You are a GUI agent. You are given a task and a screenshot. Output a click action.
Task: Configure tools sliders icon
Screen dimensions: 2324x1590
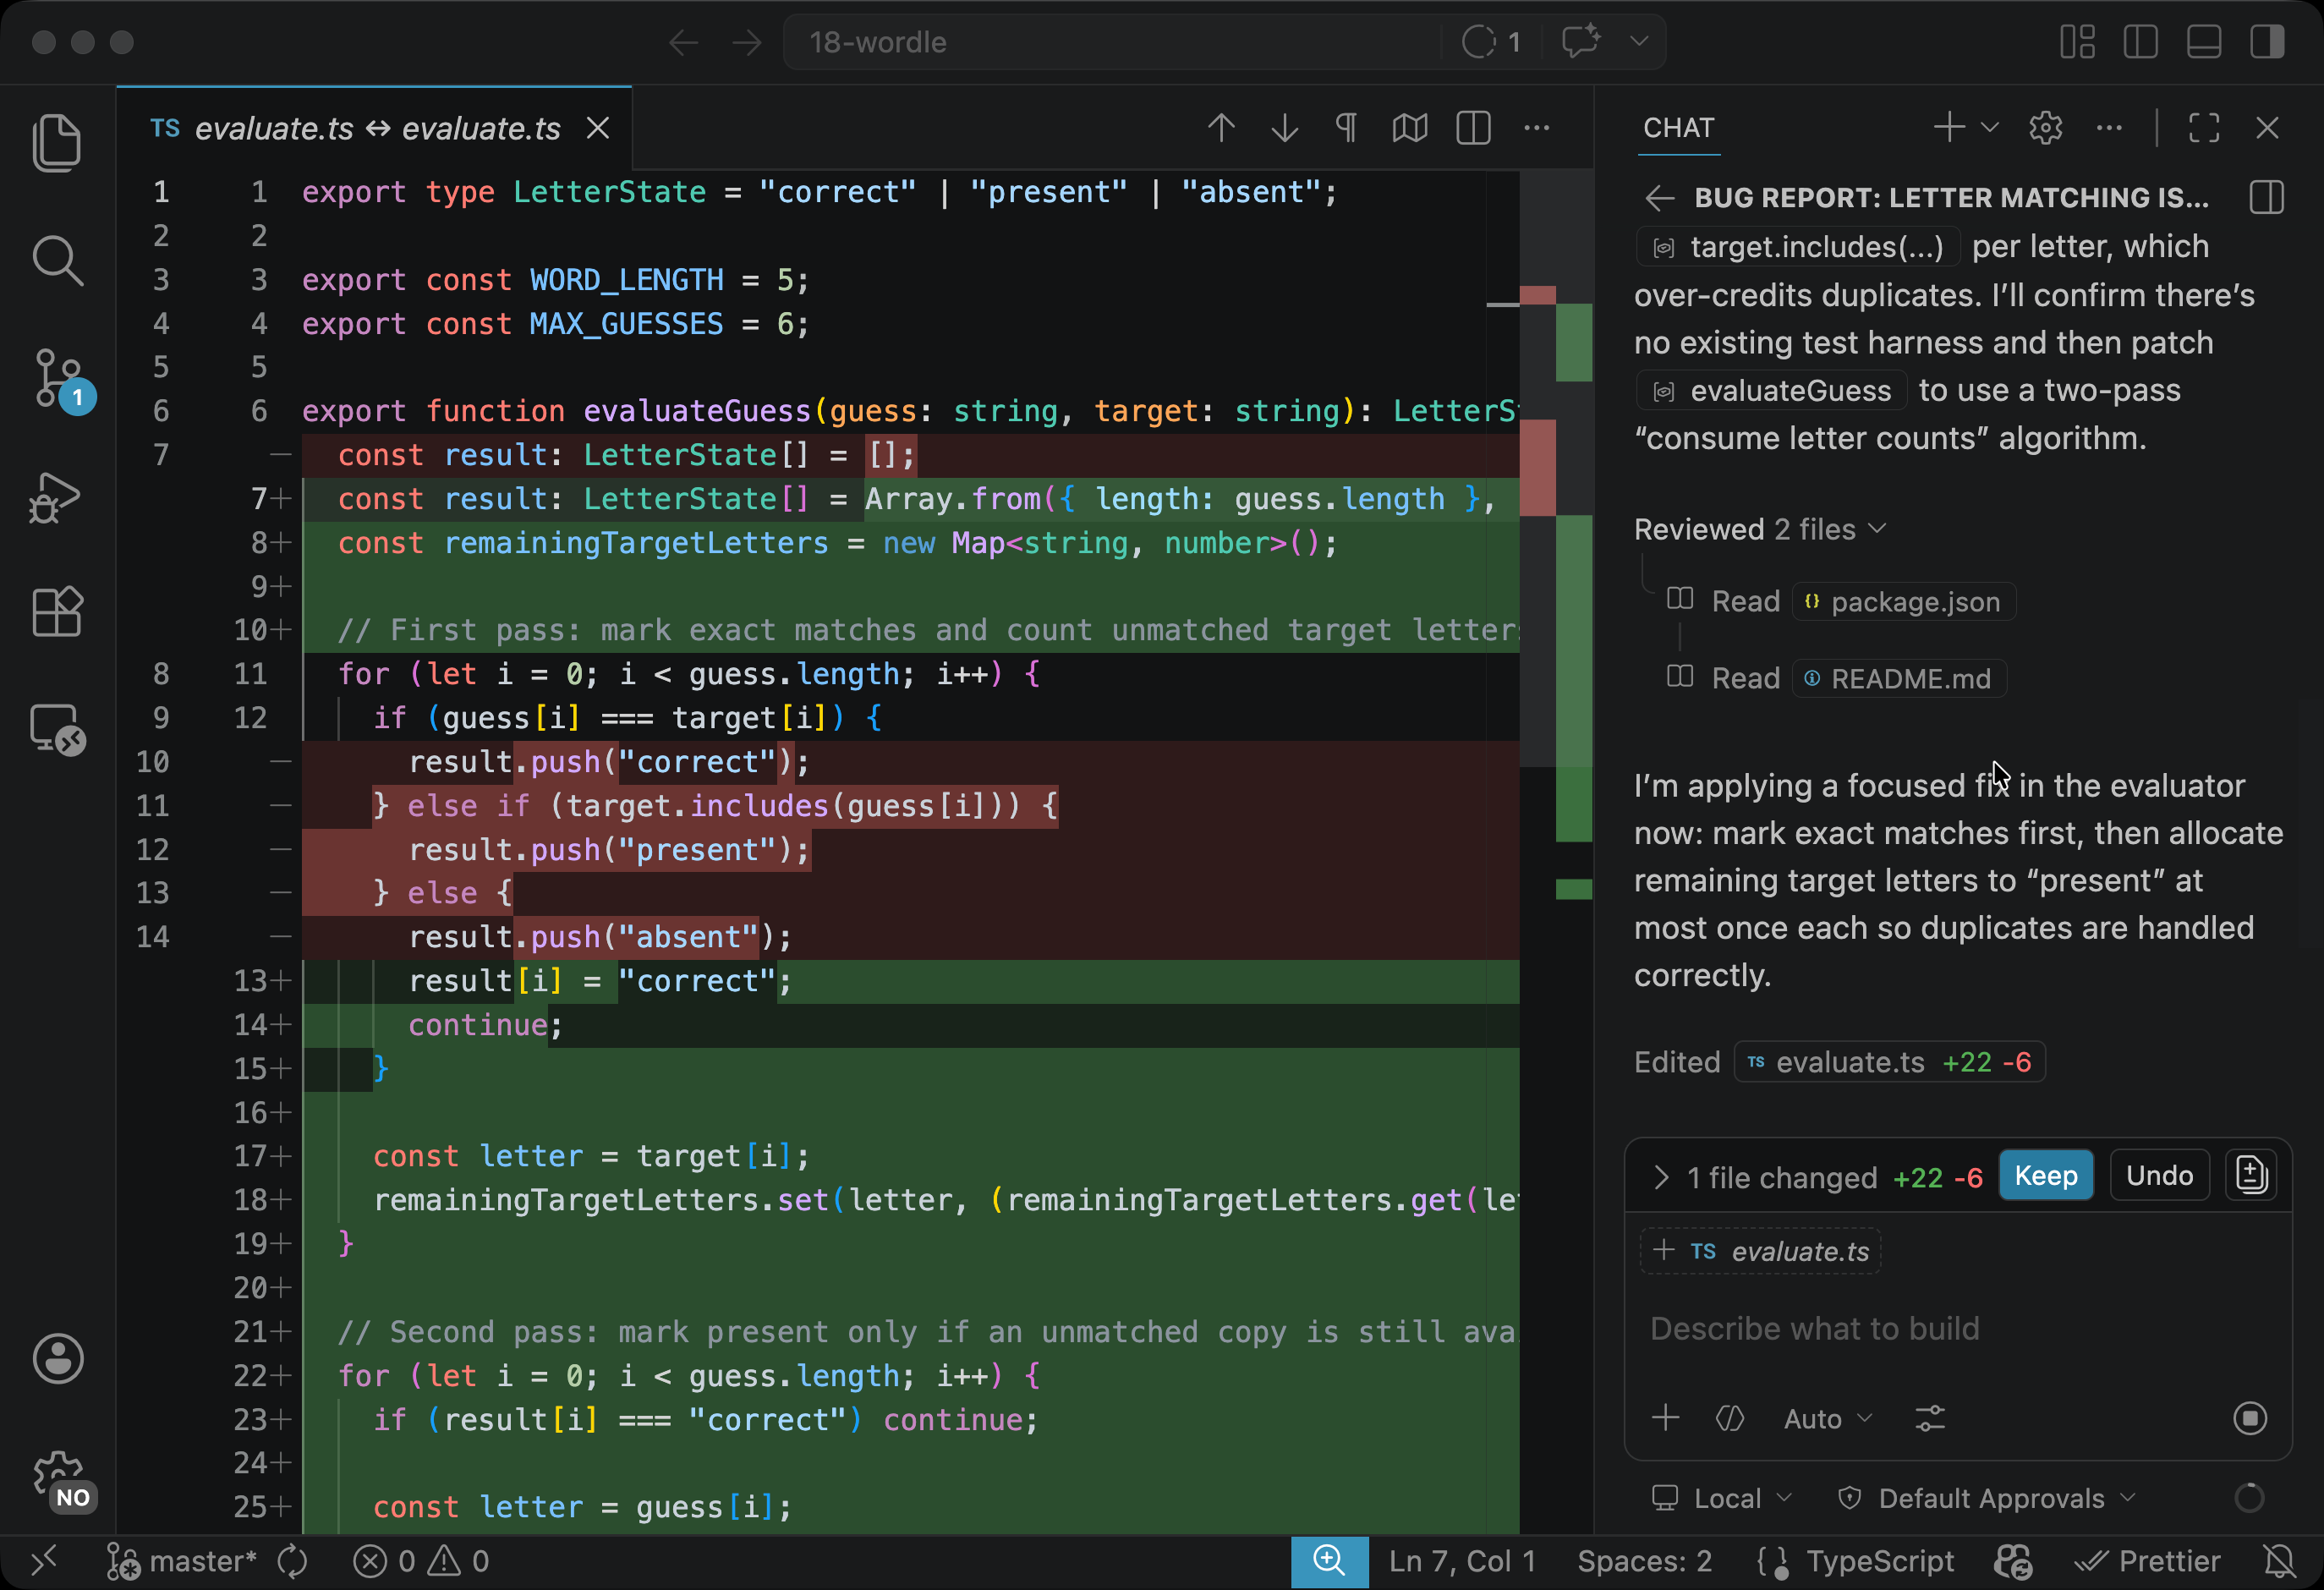tap(1929, 1418)
